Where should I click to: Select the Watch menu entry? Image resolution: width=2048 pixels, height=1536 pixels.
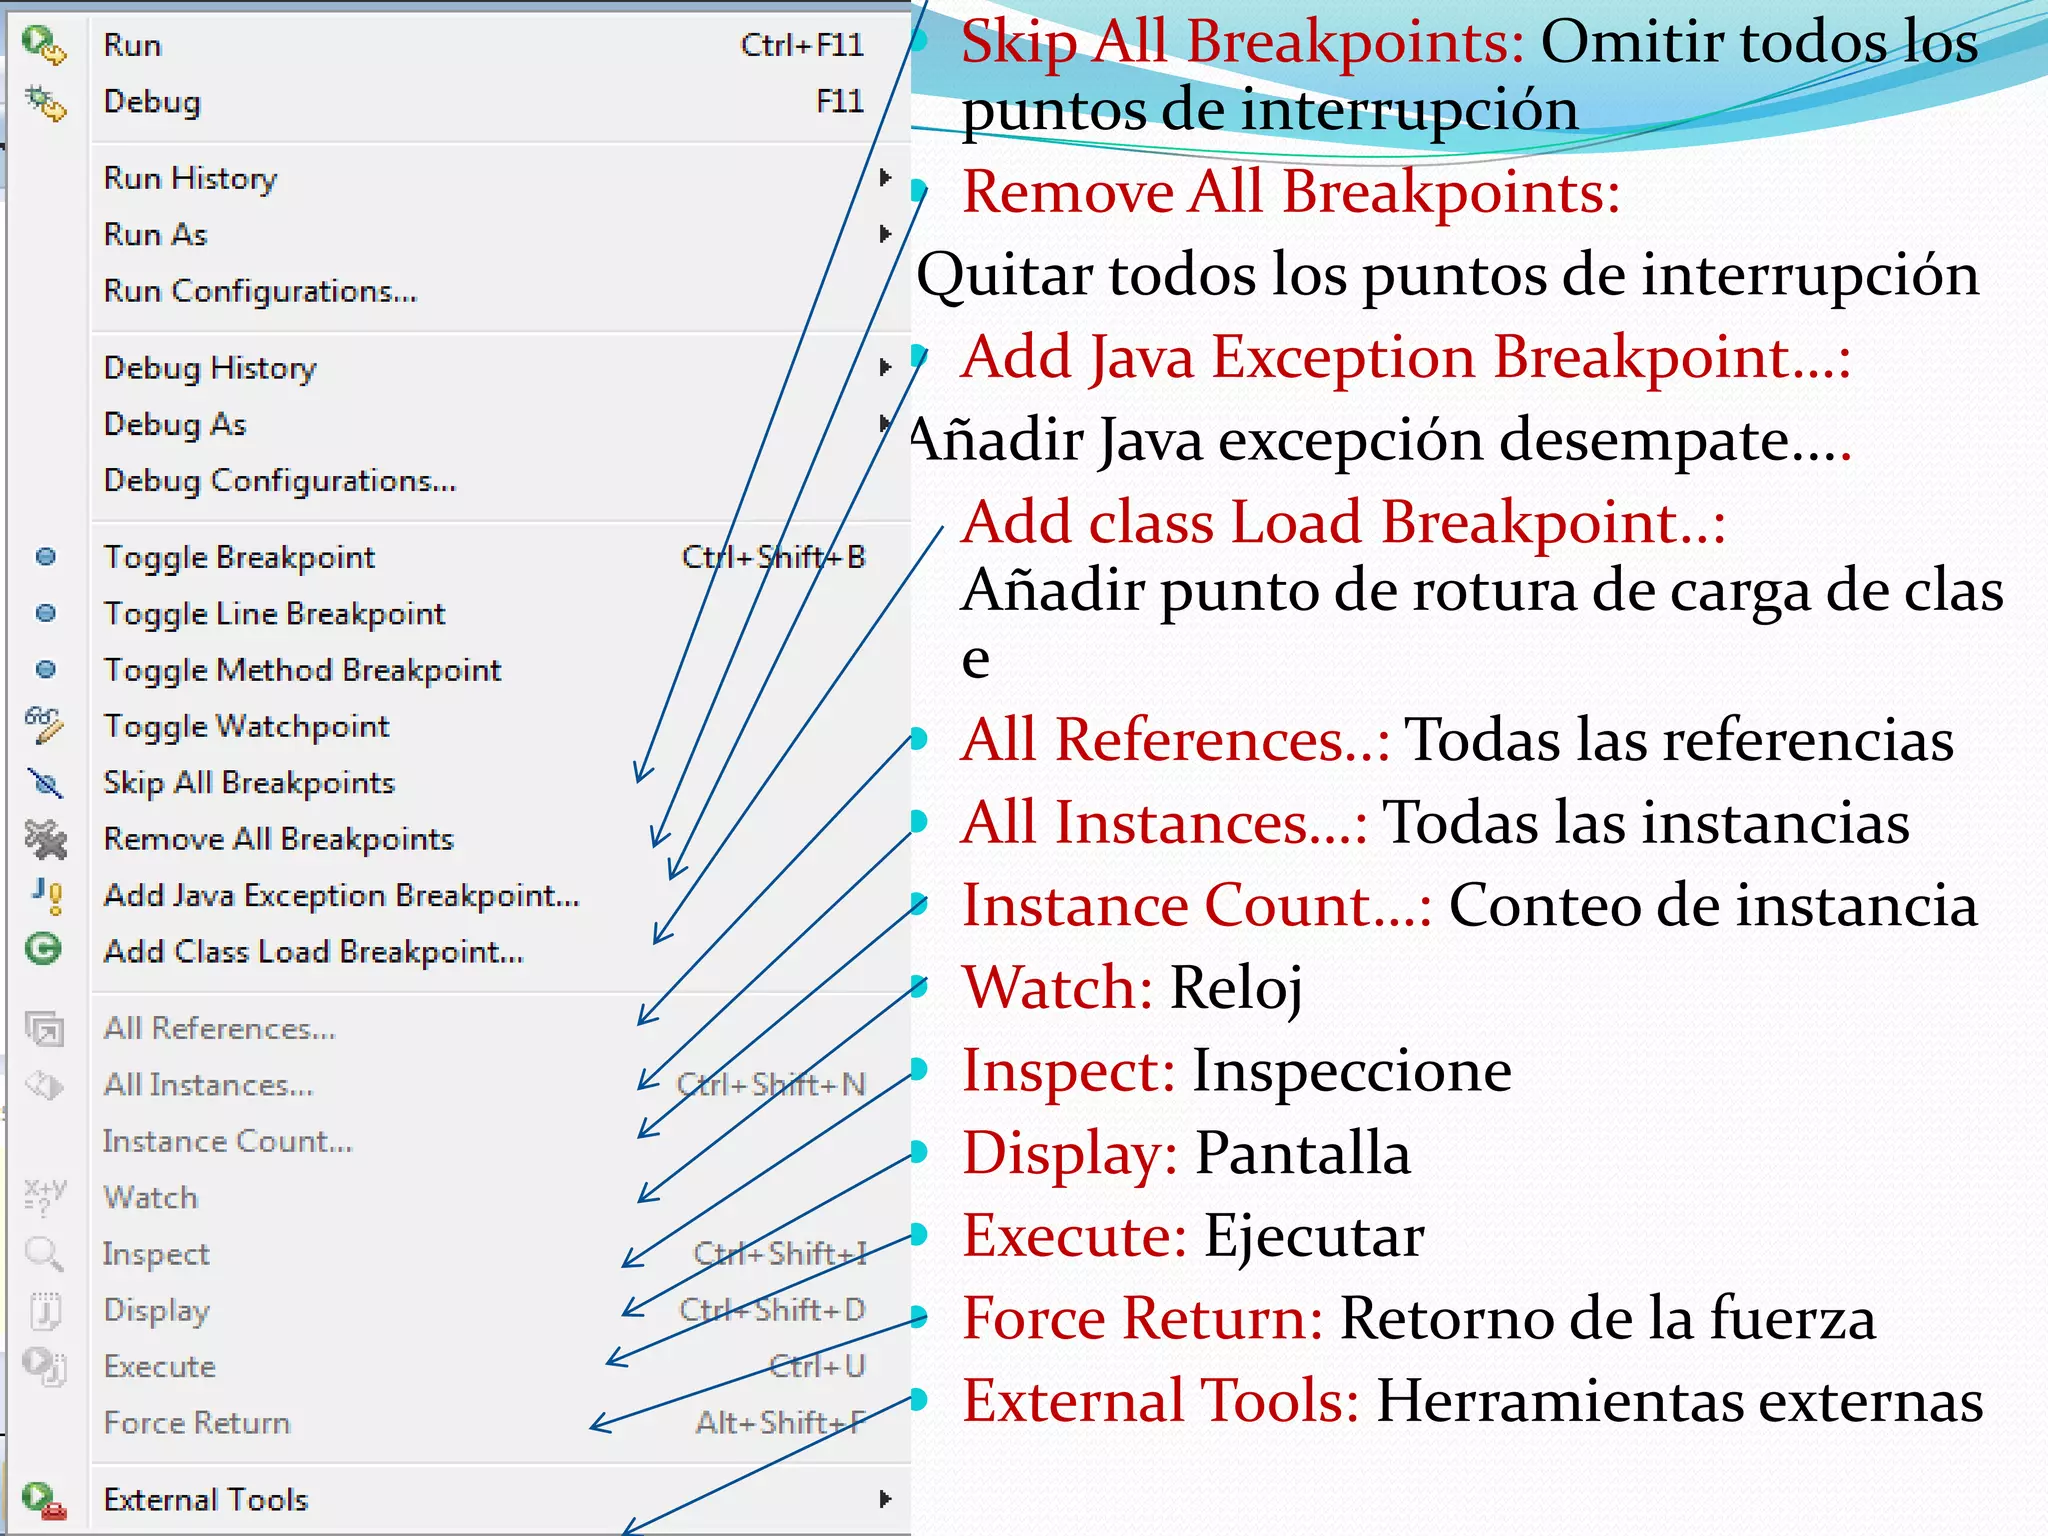[151, 1197]
